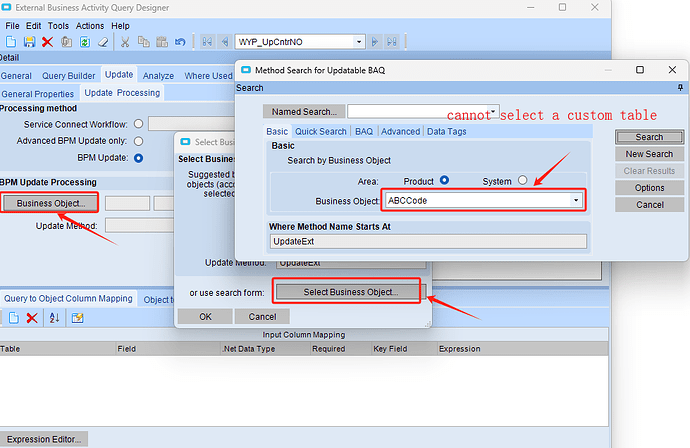
Task: Click the New document icon in main toolbar
Action: click(11, 42)
